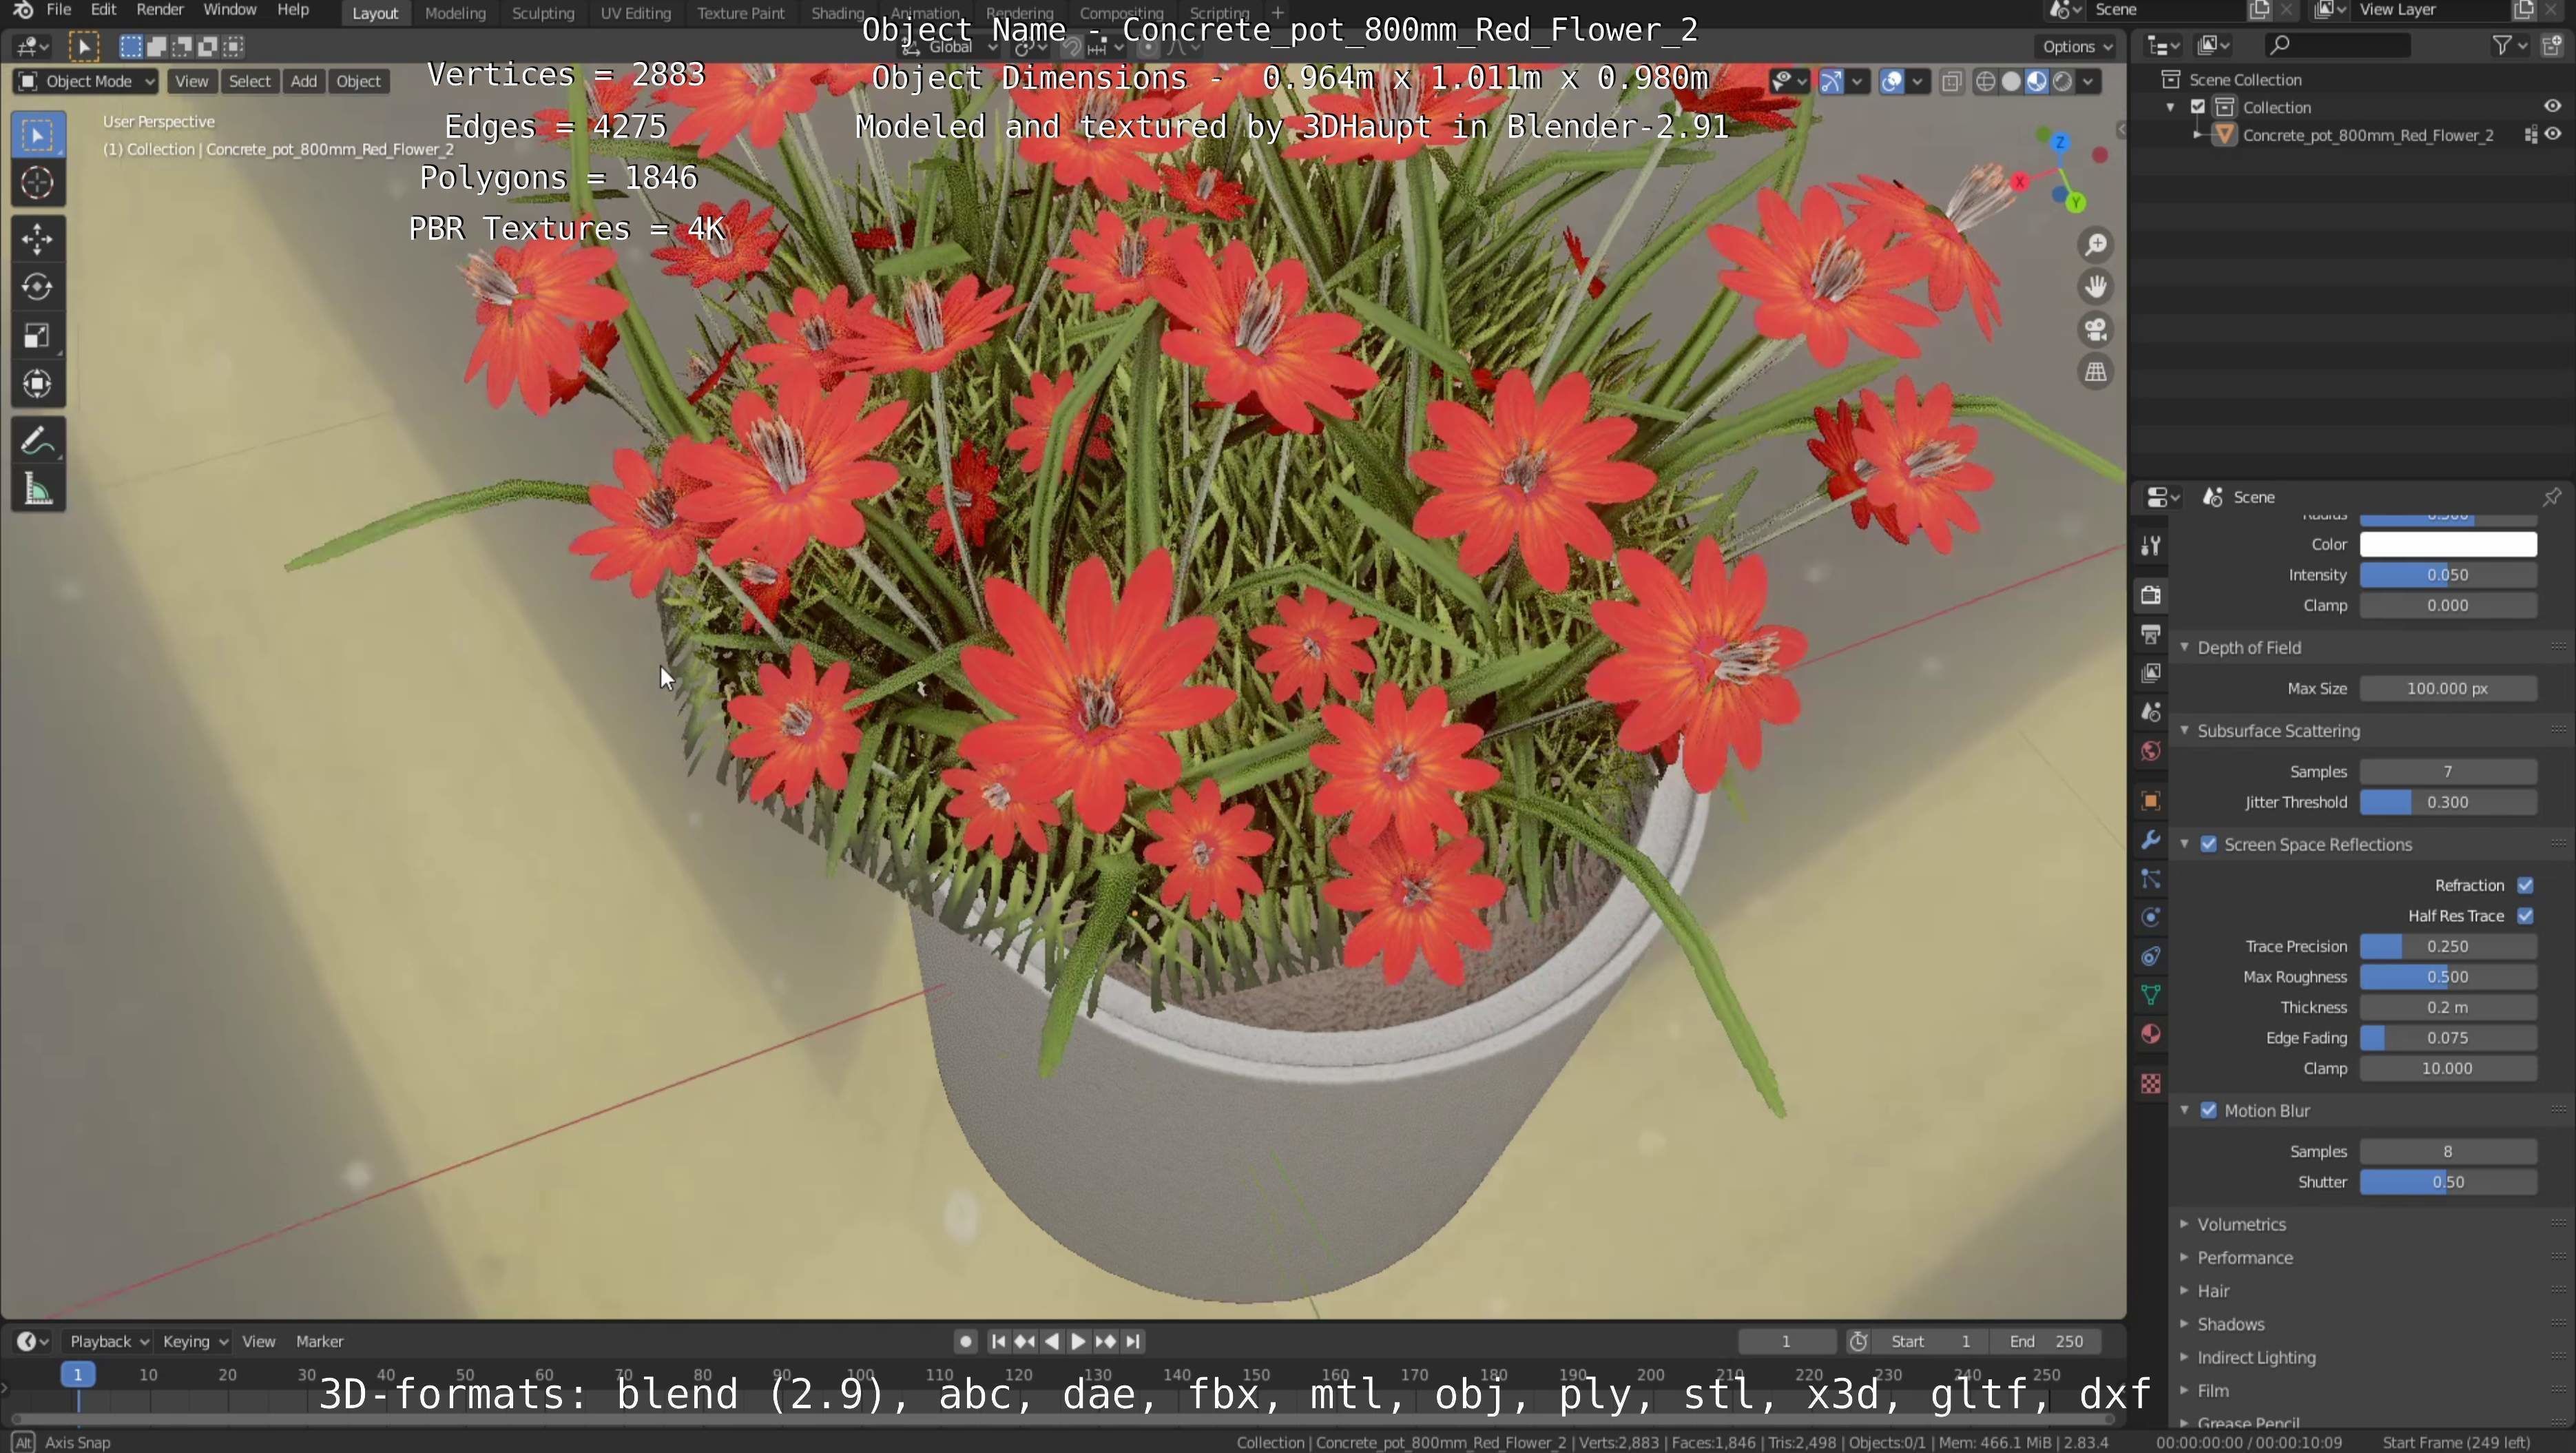Open the Object properties tab
The height and width of the screenshot is (1453, 2576).
tap(2150, 801)
